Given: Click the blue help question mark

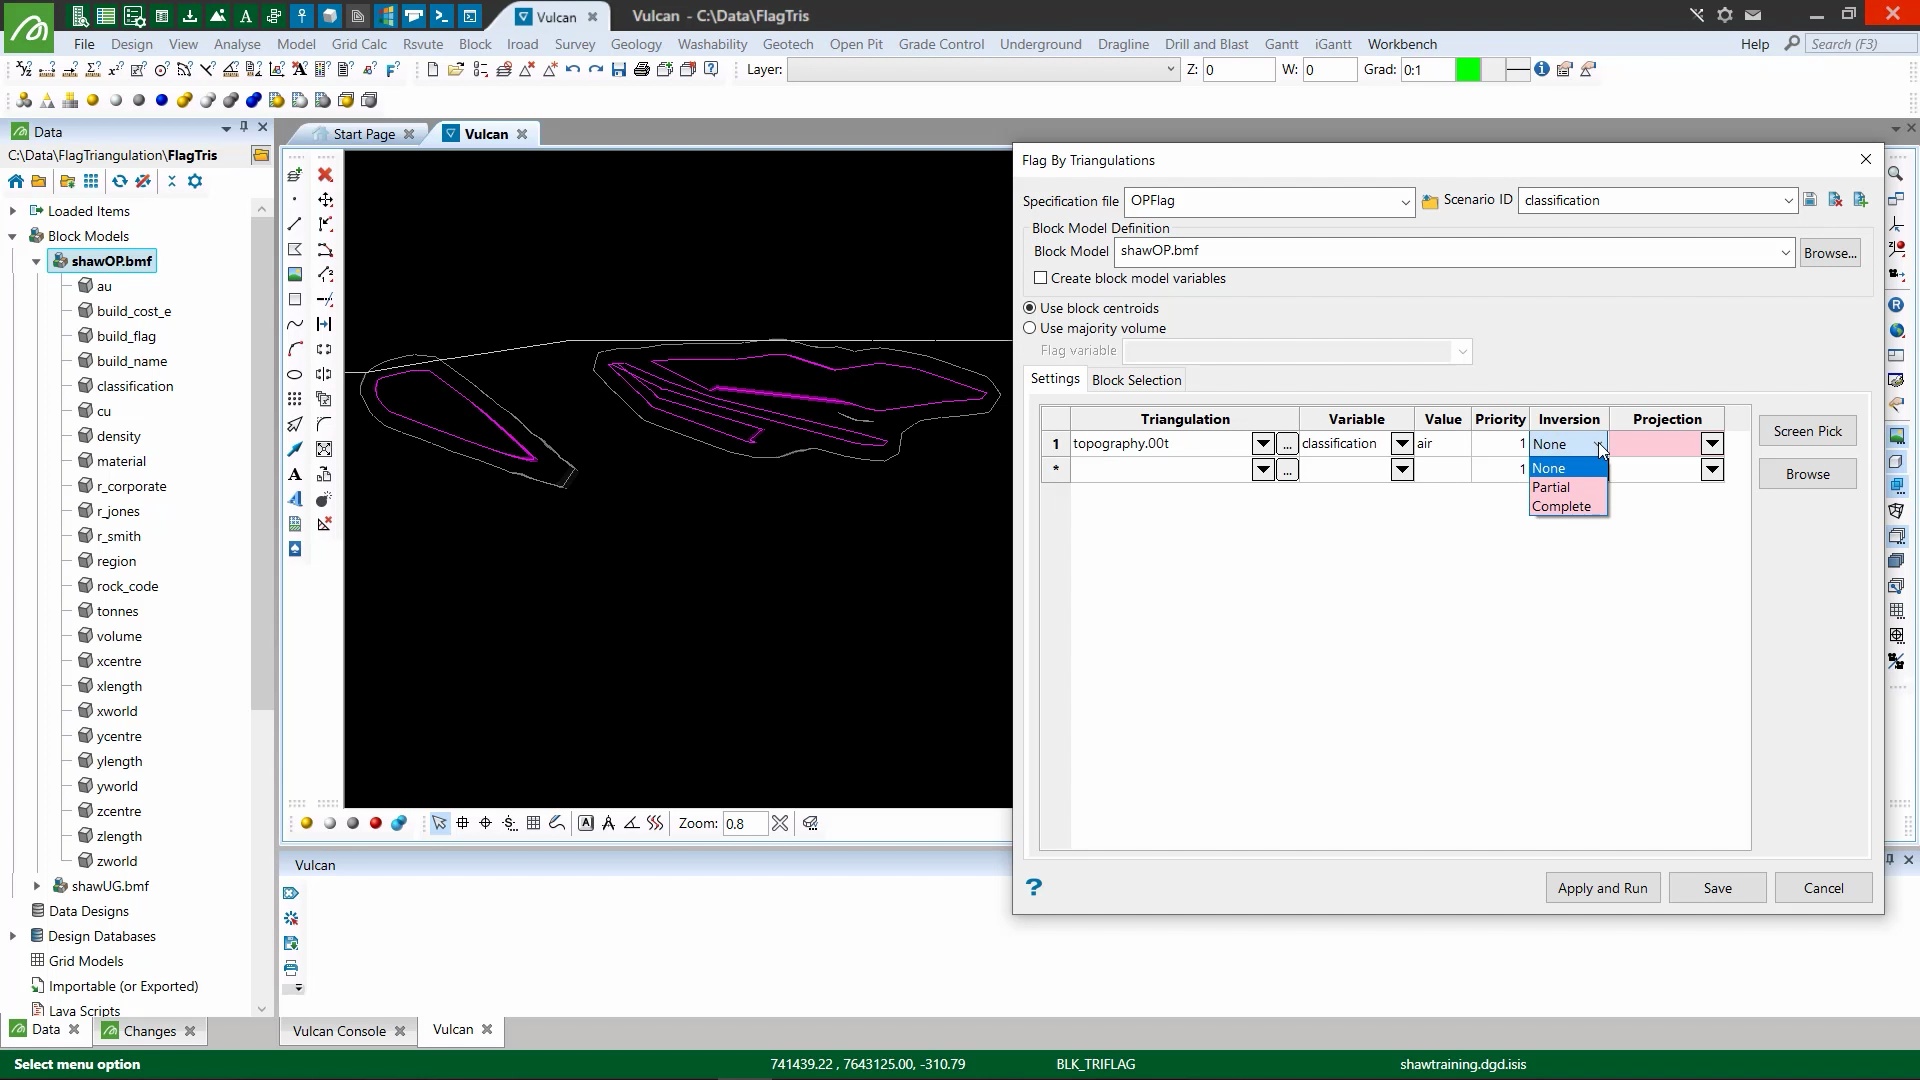Looking at the screenshot, I should [x=1034, y=887].
